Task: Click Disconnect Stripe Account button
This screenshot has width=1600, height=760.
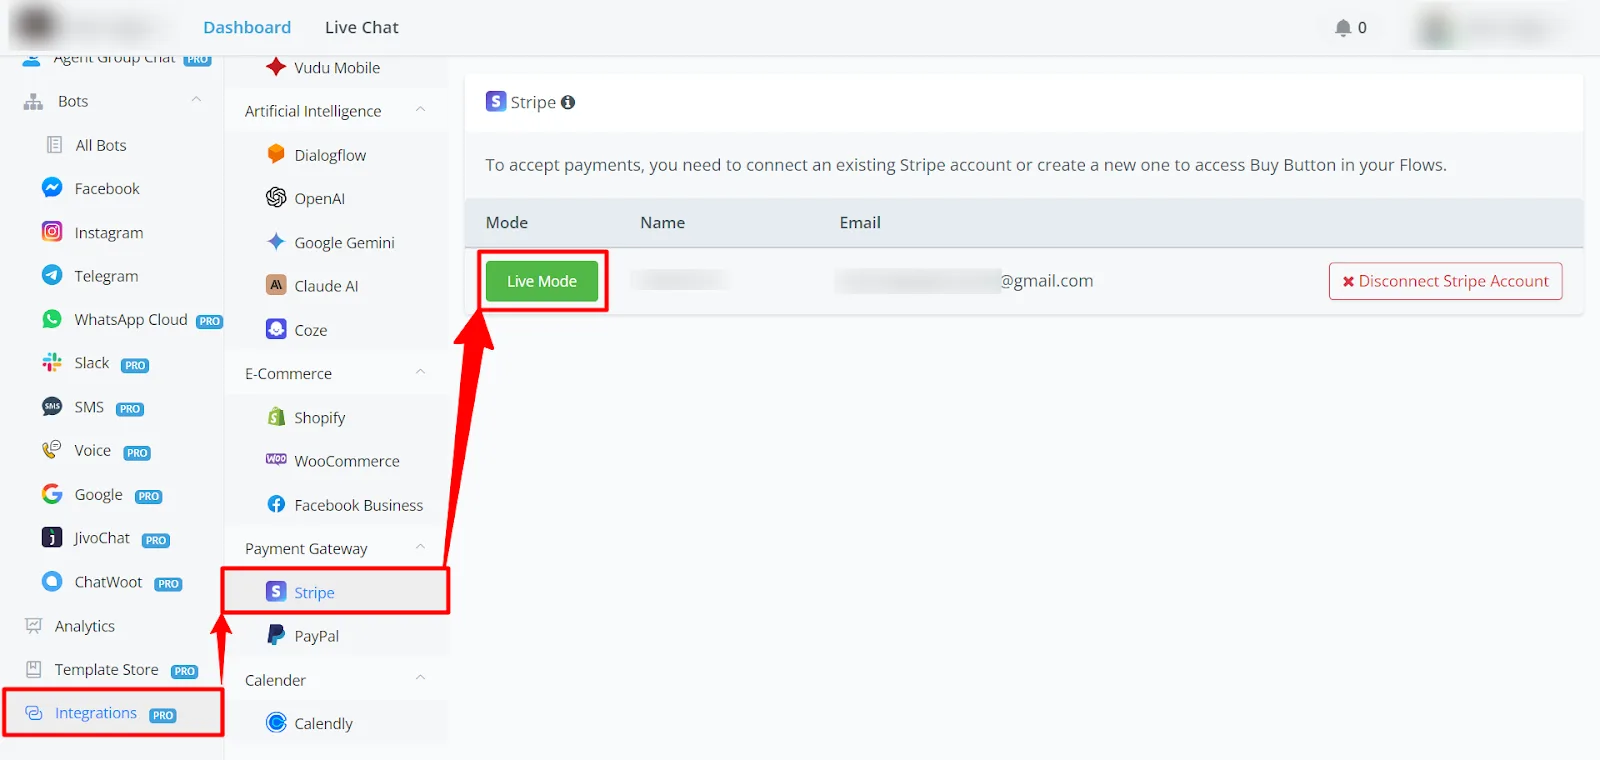Action: point(1445,281)
